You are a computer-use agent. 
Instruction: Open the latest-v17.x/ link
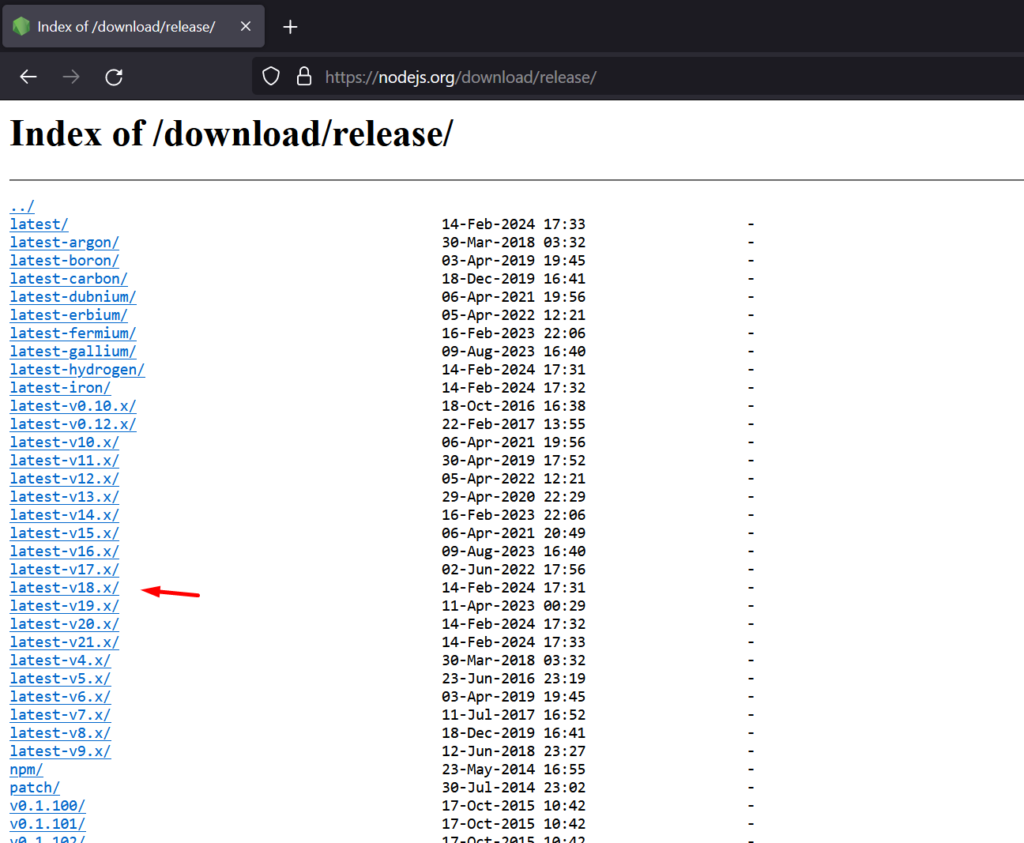pos(65,569)
